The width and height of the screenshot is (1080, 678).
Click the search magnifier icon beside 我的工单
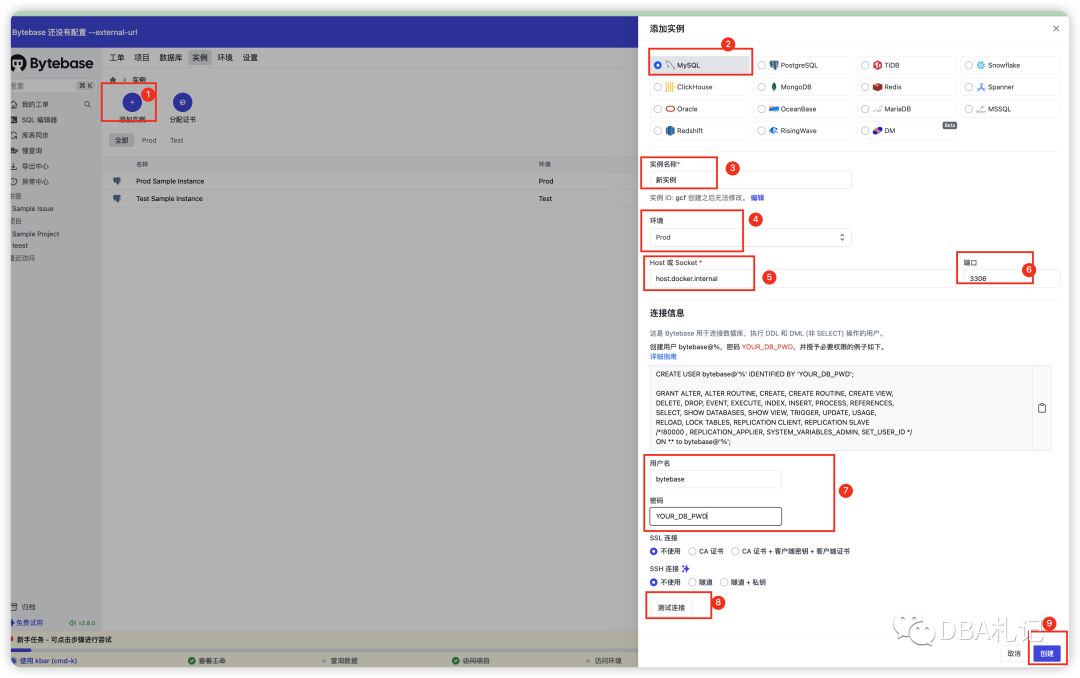87,105
